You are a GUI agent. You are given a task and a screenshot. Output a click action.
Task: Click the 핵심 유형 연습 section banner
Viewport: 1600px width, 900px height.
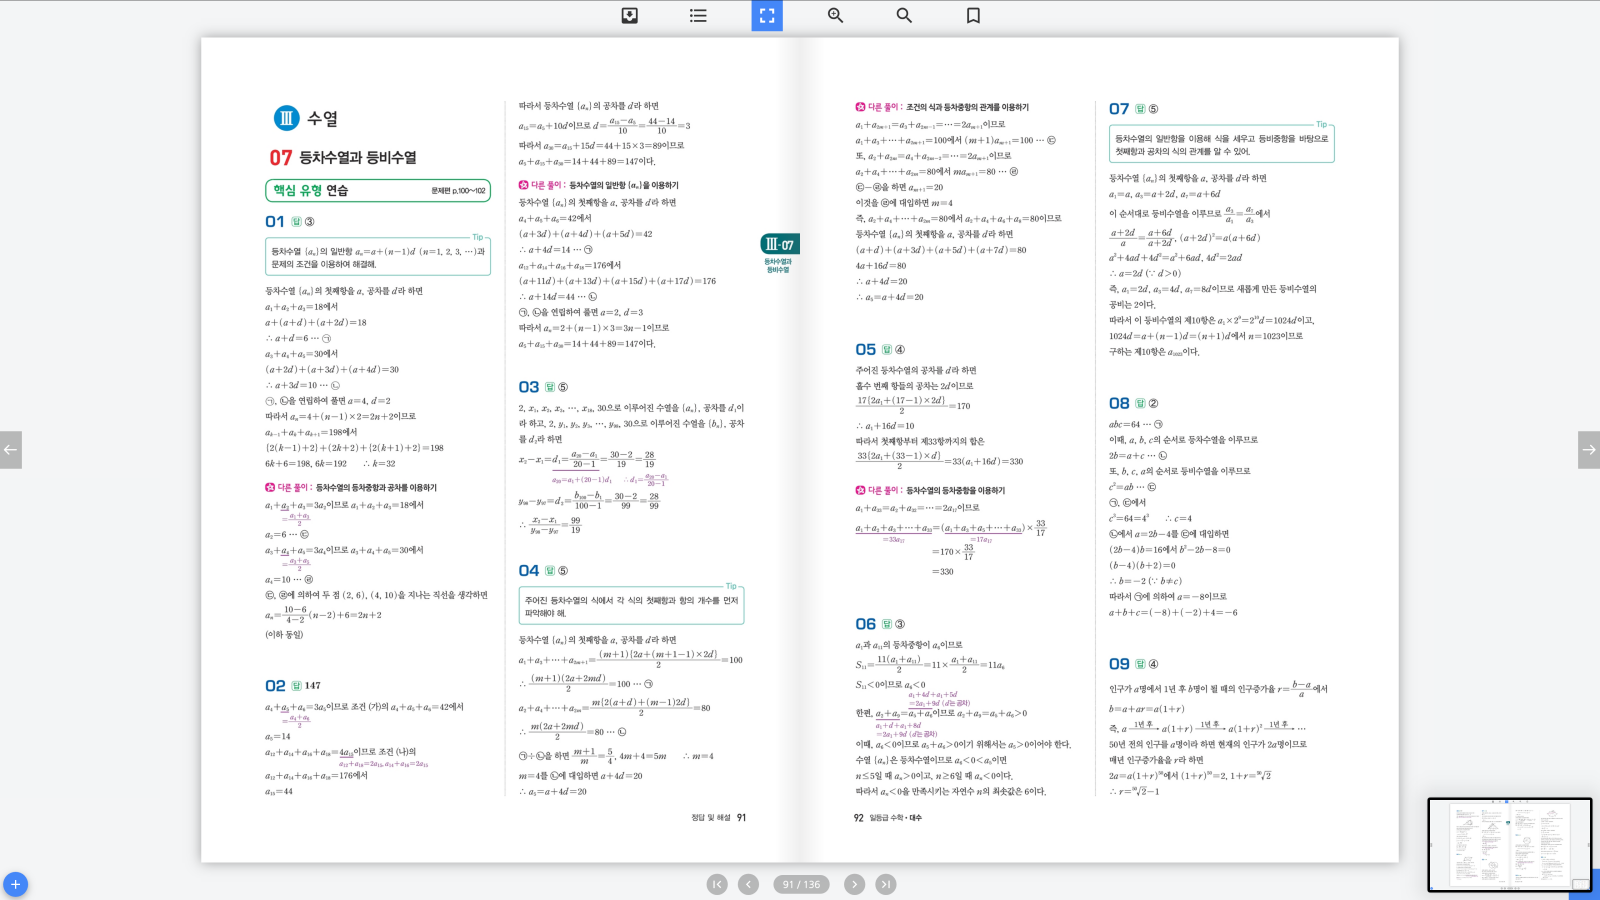point(377,190)
